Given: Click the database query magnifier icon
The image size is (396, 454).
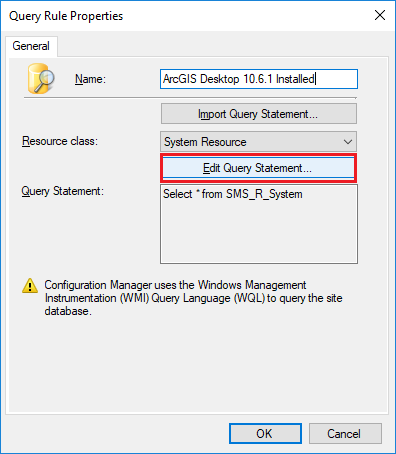Looking at the screenshot, I should click(x=41, y=79).
